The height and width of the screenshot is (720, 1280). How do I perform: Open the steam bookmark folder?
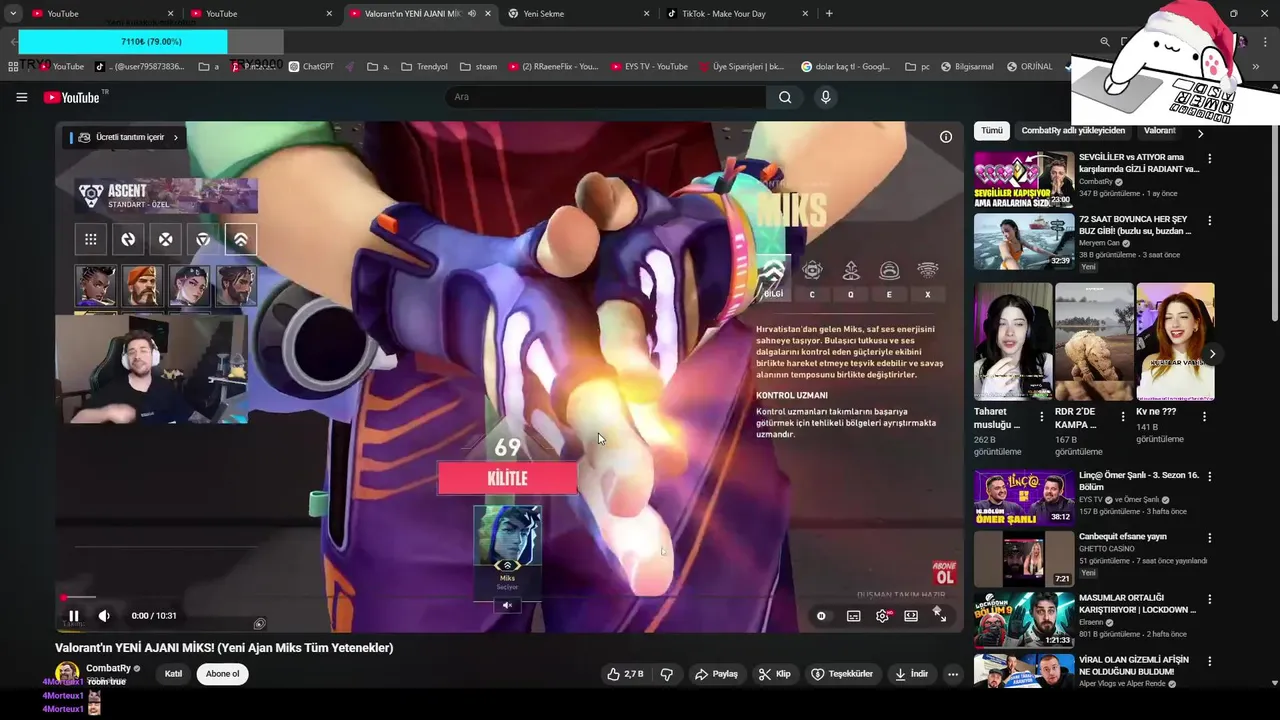pos(478,67)
